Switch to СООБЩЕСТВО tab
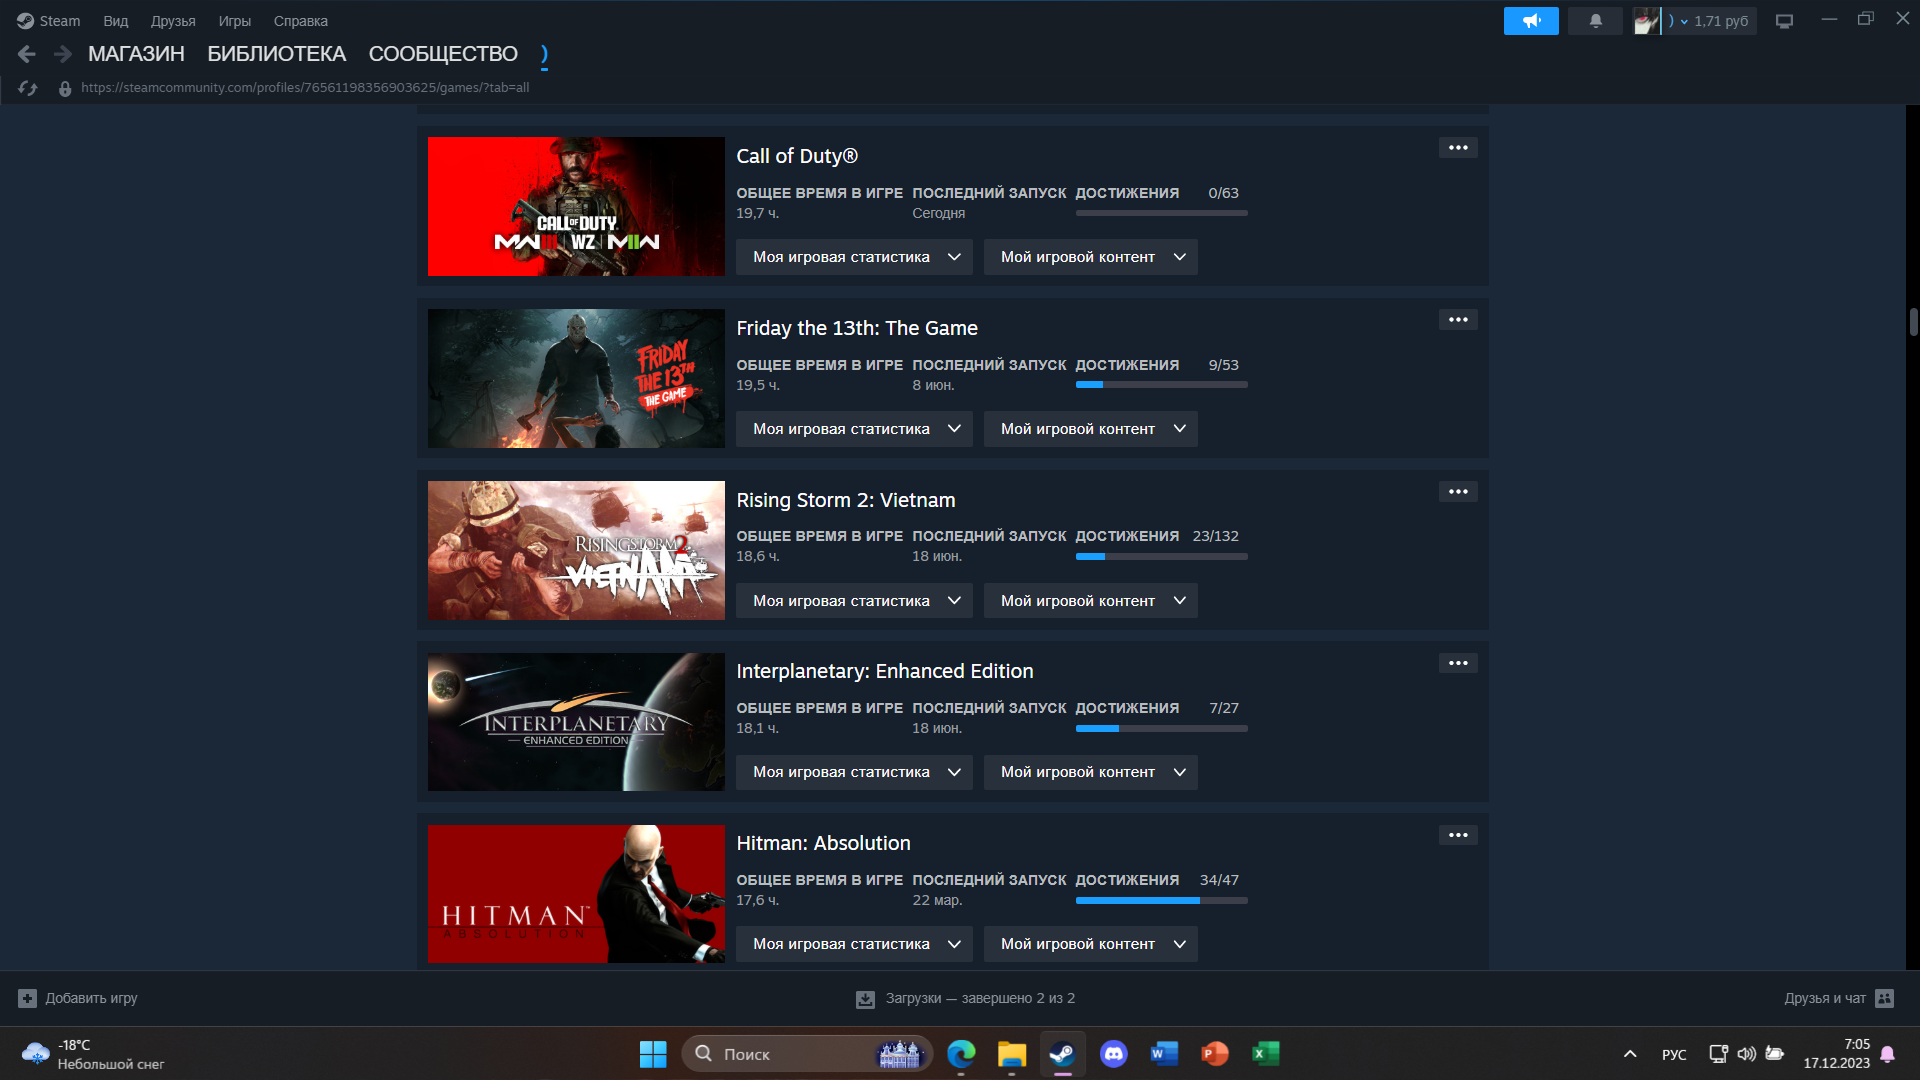Screen dimensions: 1920x1080 coord(443,54)
